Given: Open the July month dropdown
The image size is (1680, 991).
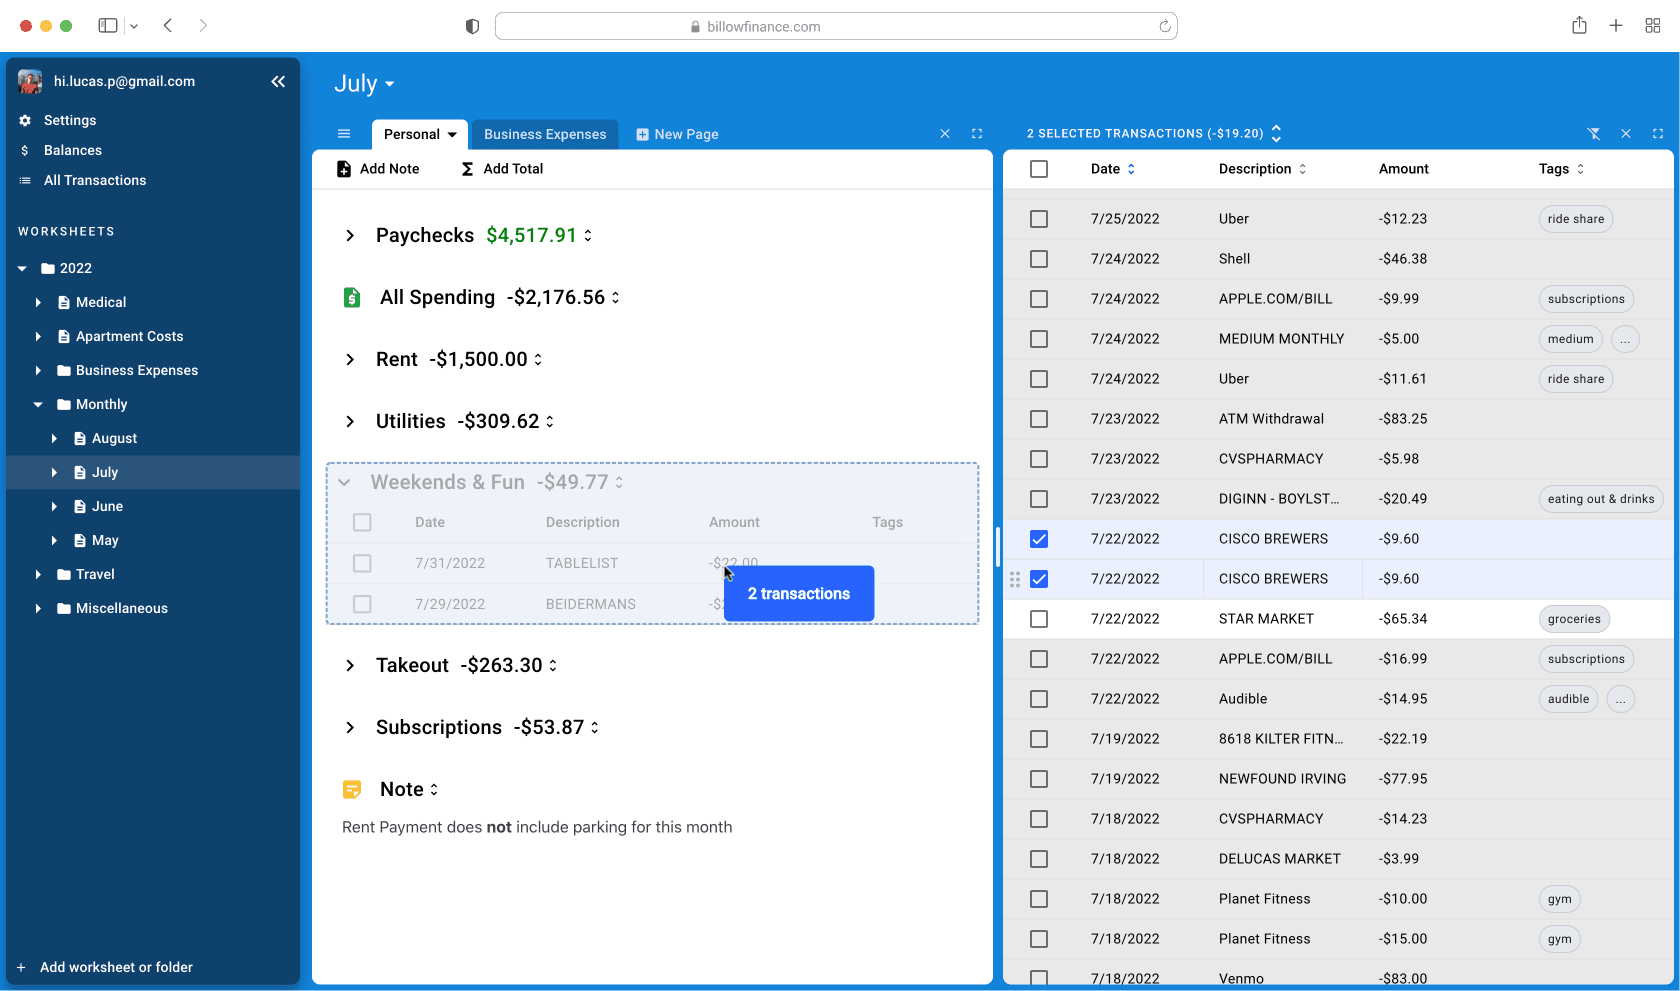Looking at the screenshot, I should tap(364, 84).
